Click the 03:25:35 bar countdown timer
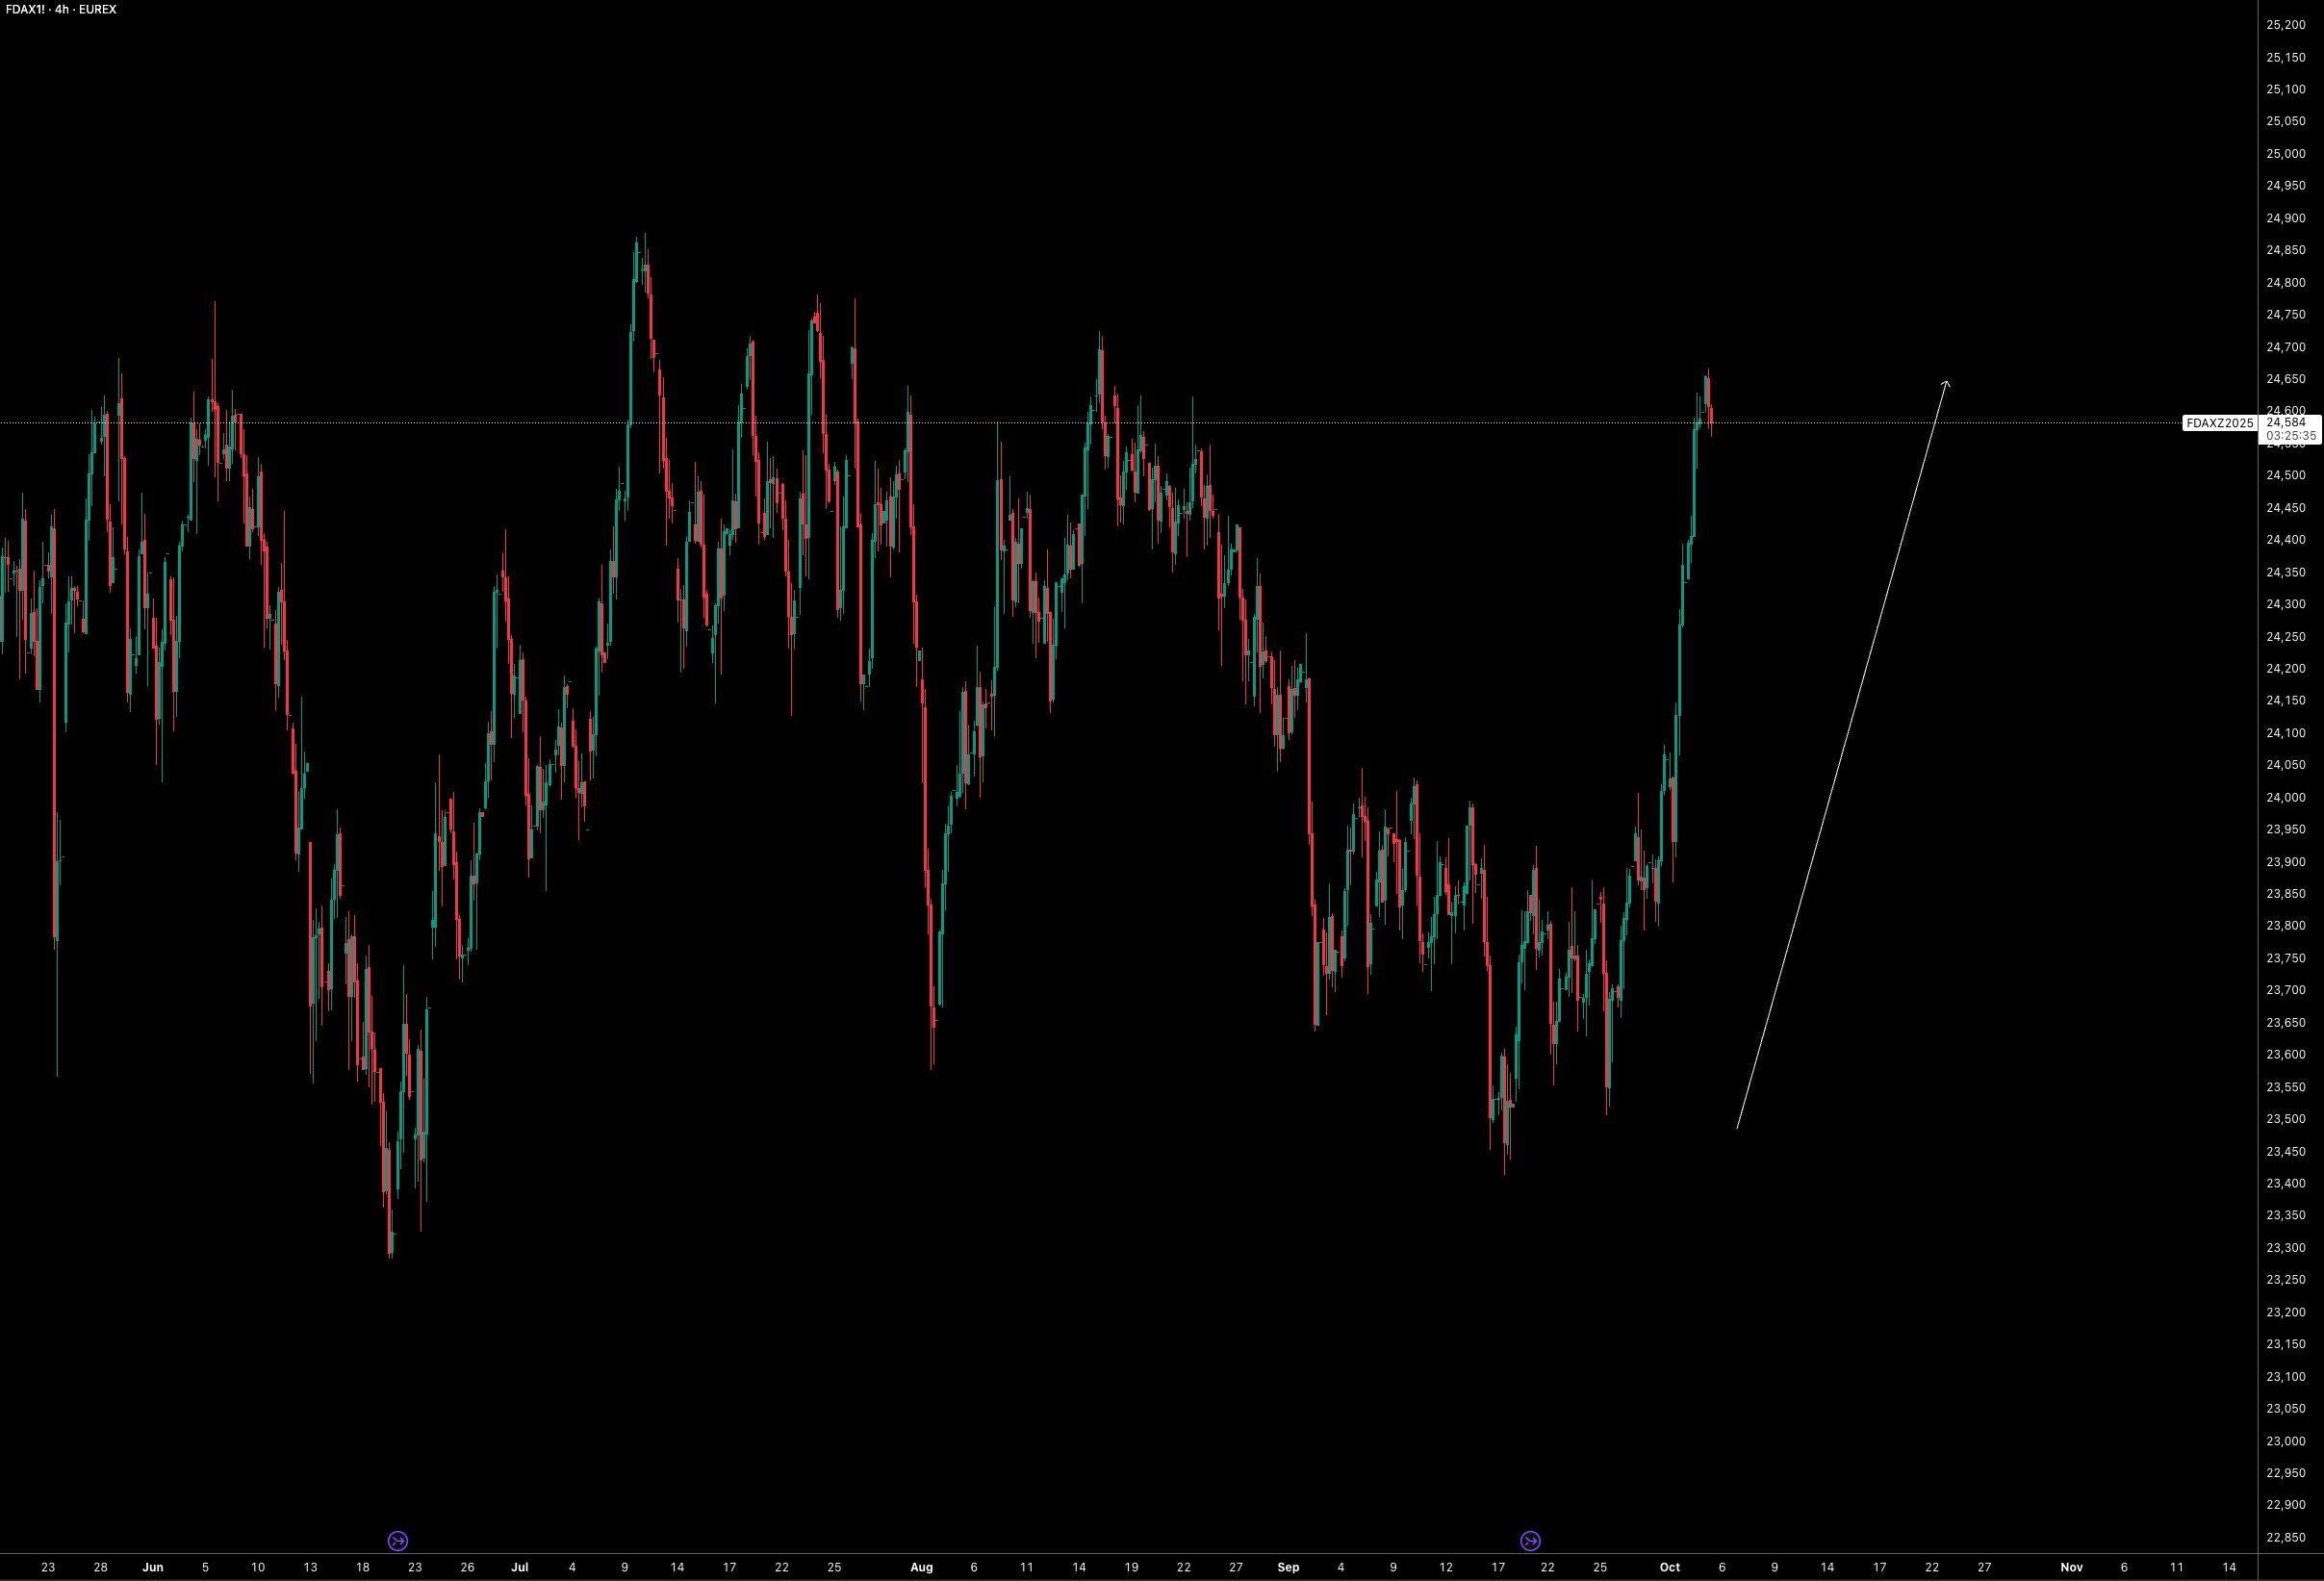 (x=2290, y=436)
